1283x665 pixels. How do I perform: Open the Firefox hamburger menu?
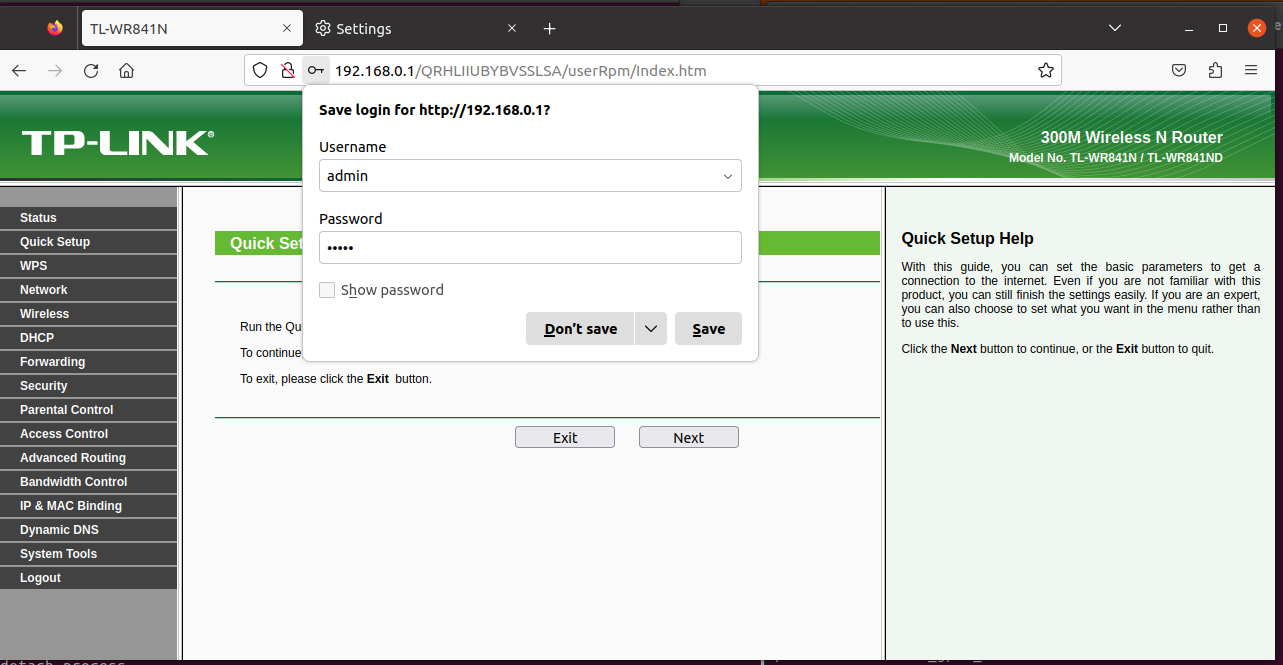1251,70
